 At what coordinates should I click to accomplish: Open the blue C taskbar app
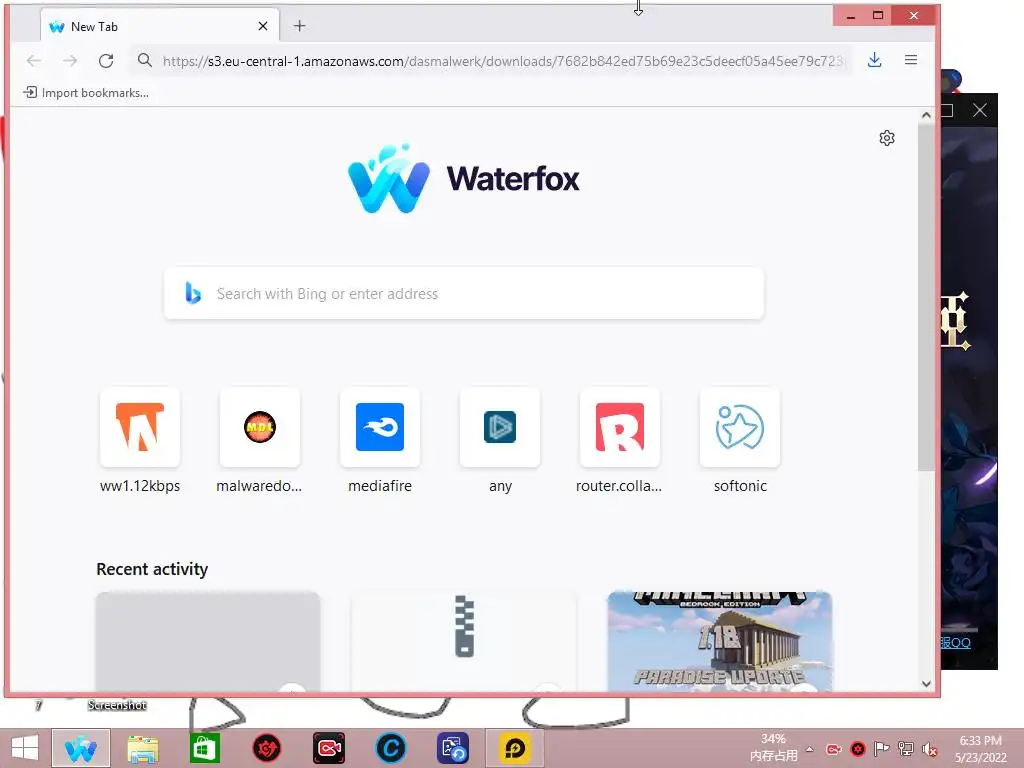391,748
